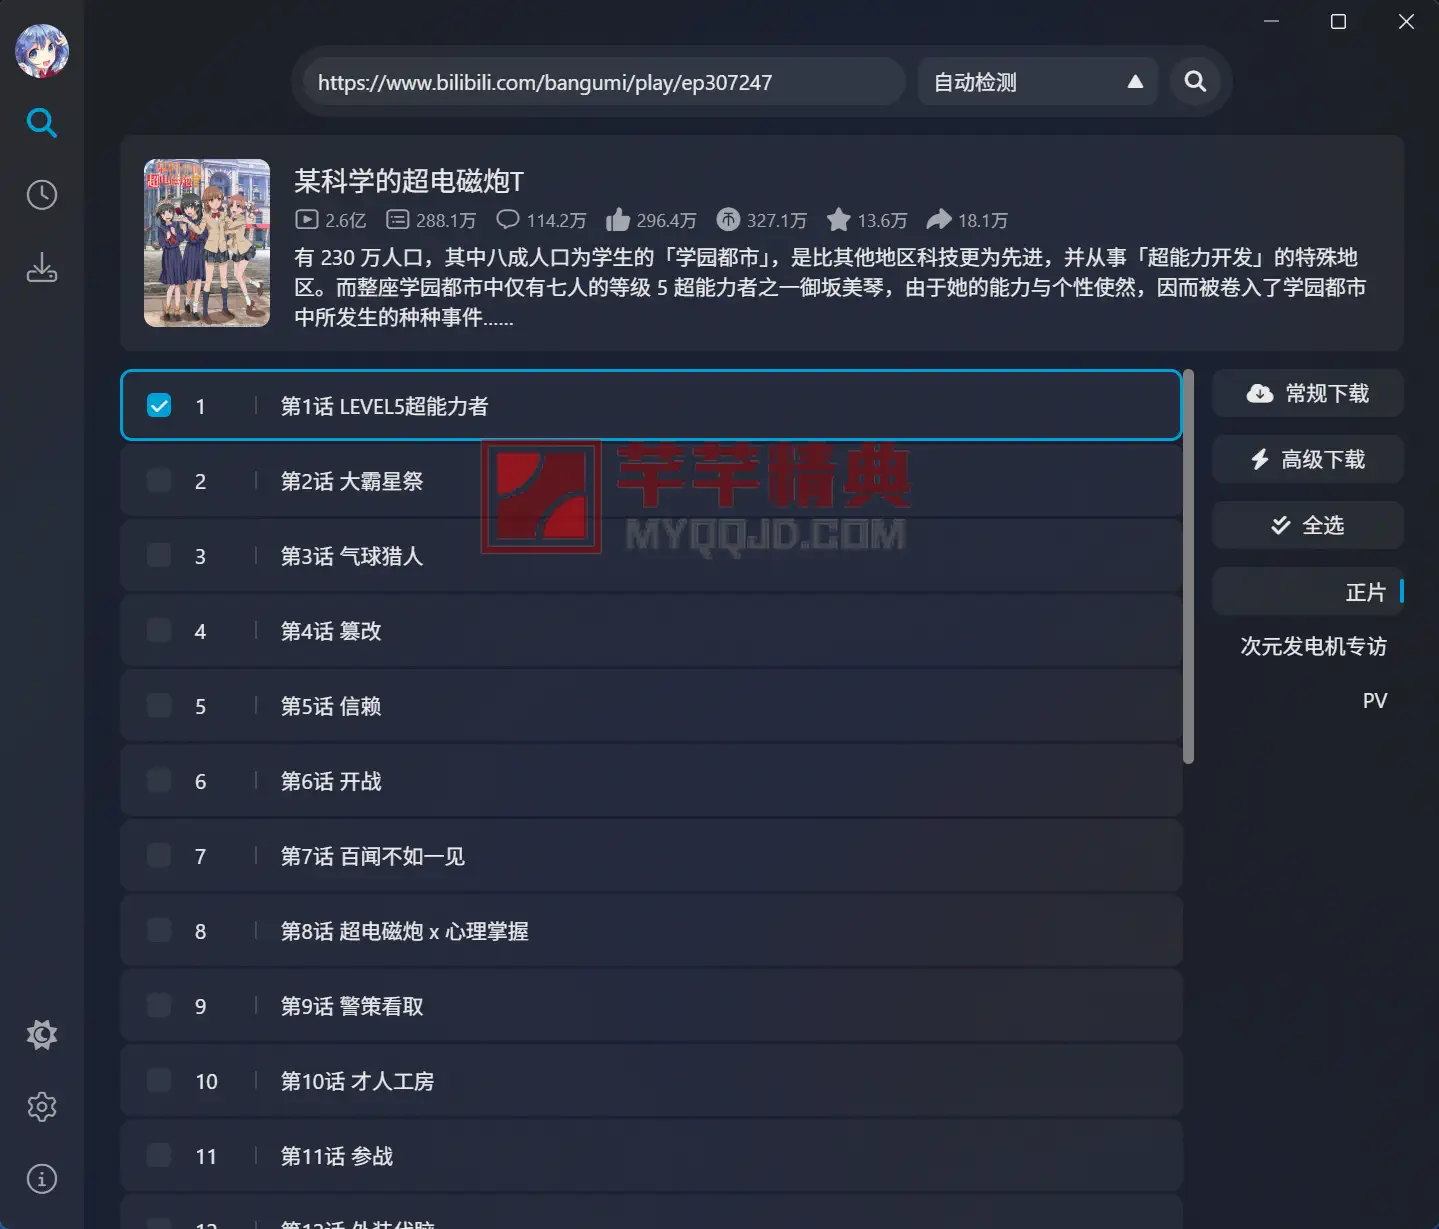Click the 第5话 信赖 title text

pos(331,706)
